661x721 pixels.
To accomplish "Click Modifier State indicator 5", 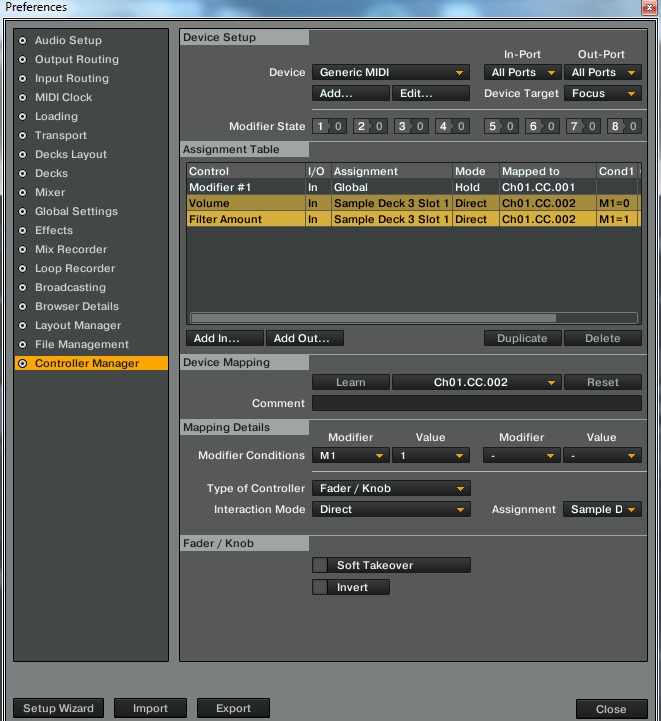I will [x=501, y=126].
